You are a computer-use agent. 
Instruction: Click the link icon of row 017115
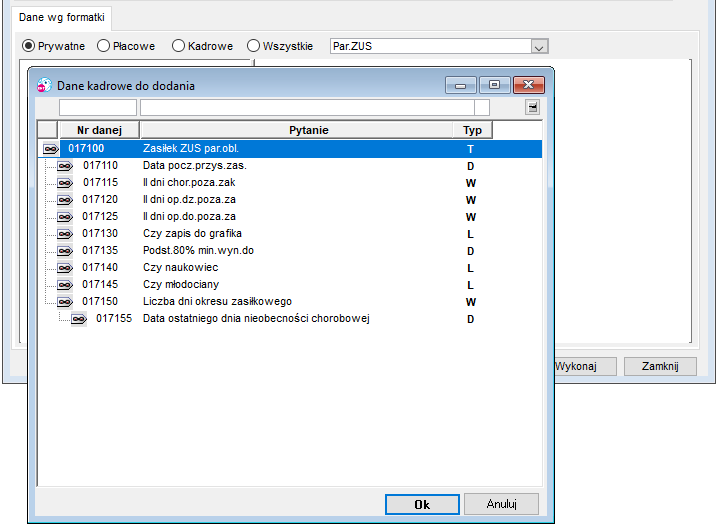[65, 183]
